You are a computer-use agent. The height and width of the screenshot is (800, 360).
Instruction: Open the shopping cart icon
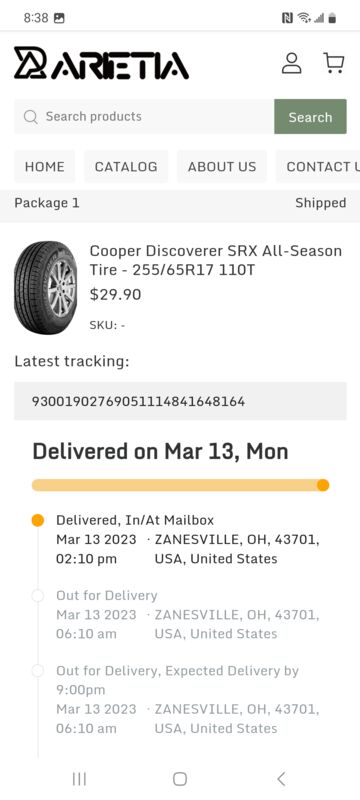click(334, 63)
